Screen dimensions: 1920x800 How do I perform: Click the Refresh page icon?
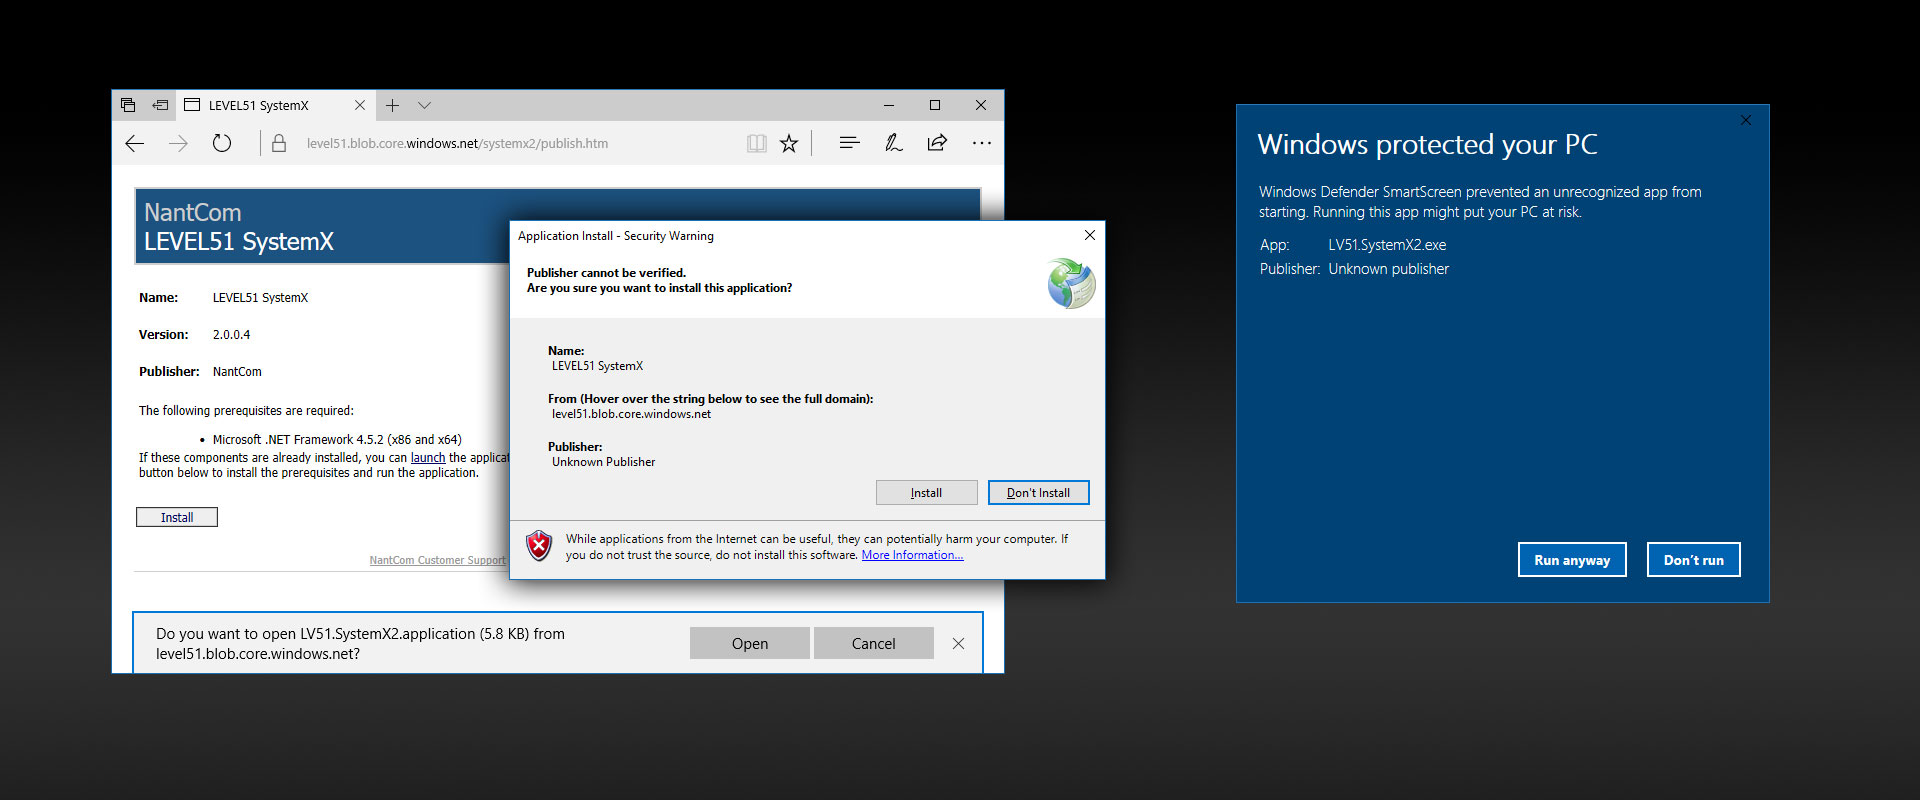pyautogui.click(x=222, y=144)
